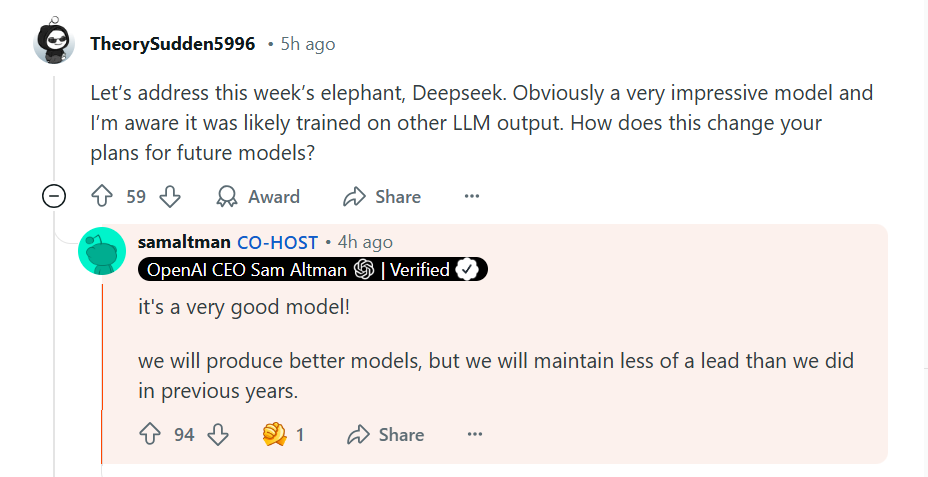
Task: Click the orange thread line beside the reply
Action: [102, 350]
